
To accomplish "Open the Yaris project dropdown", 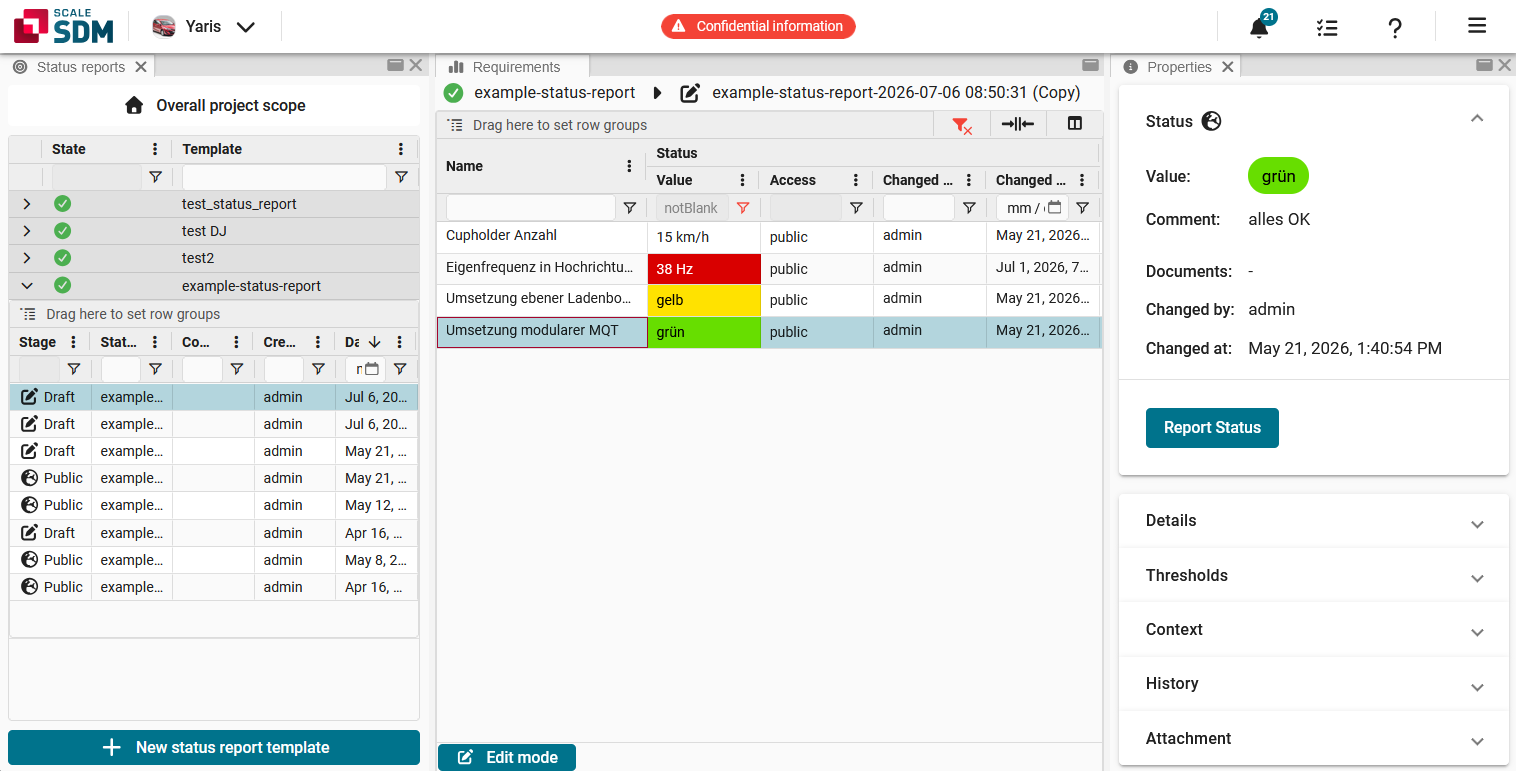I will (204, 27).
